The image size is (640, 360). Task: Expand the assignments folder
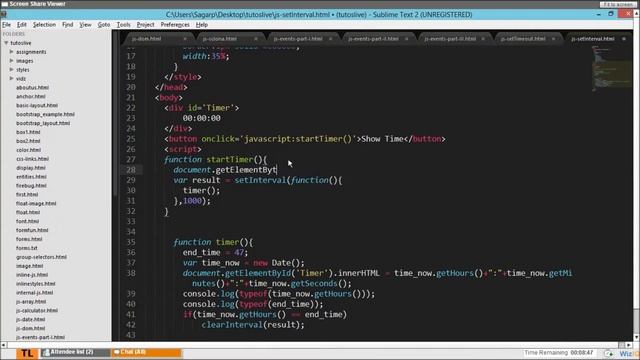pos(11,52)
